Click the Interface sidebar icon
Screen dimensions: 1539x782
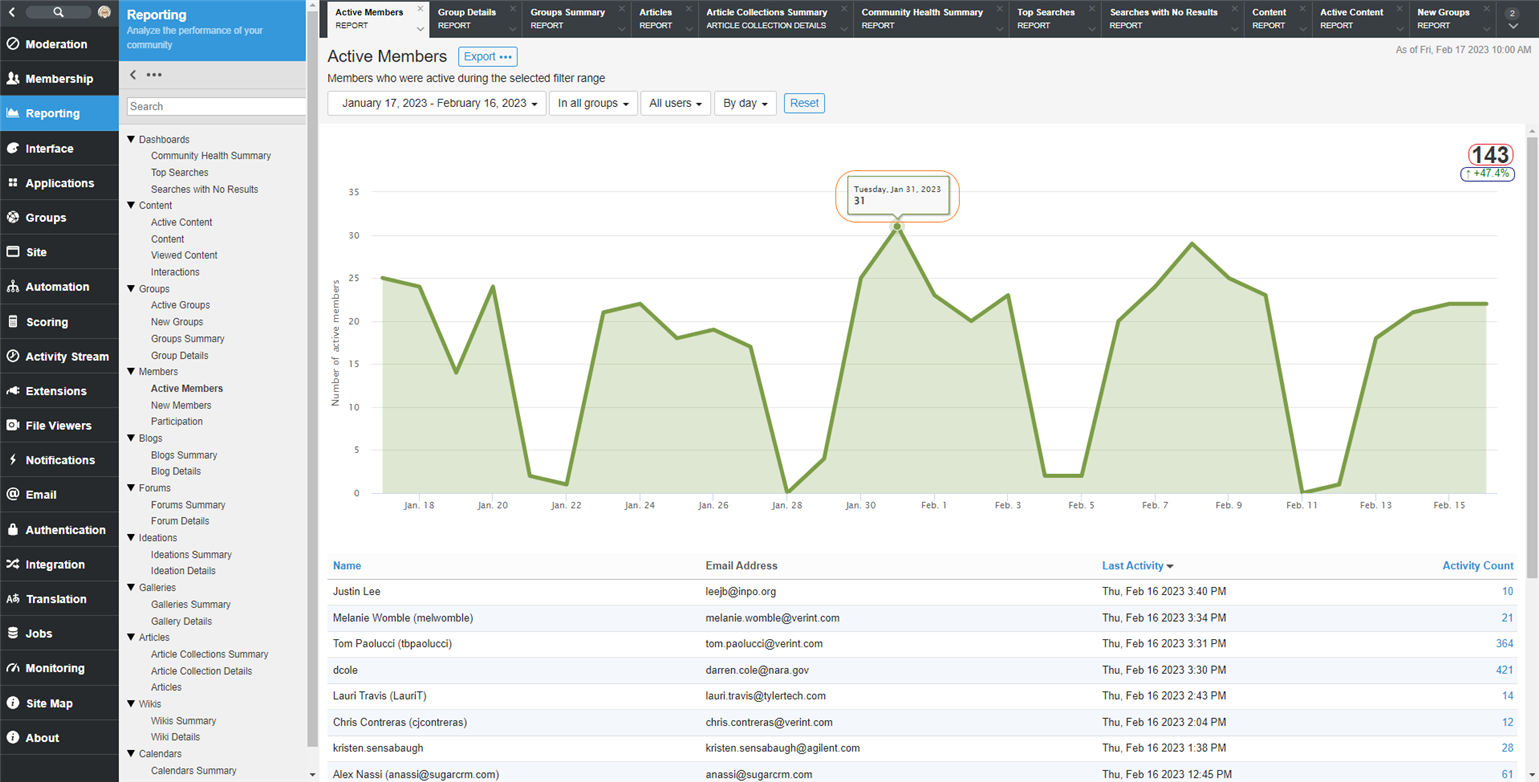13,148
